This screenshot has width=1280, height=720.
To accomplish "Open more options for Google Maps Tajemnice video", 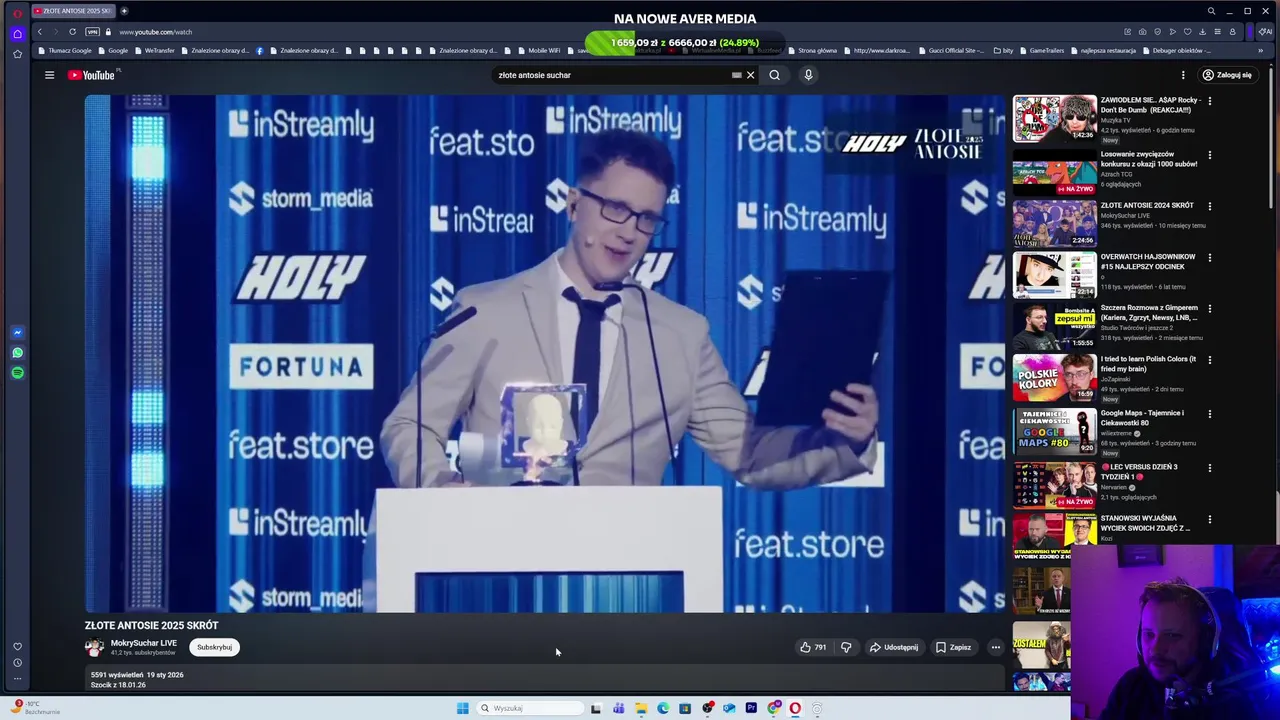I will [1210, 414].
